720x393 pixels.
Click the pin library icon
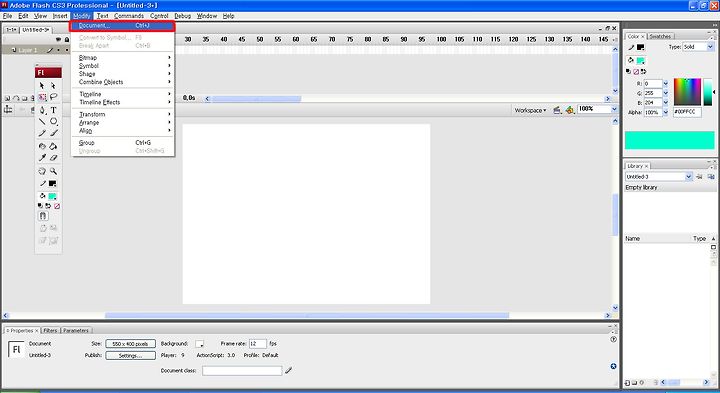point(699,177)
